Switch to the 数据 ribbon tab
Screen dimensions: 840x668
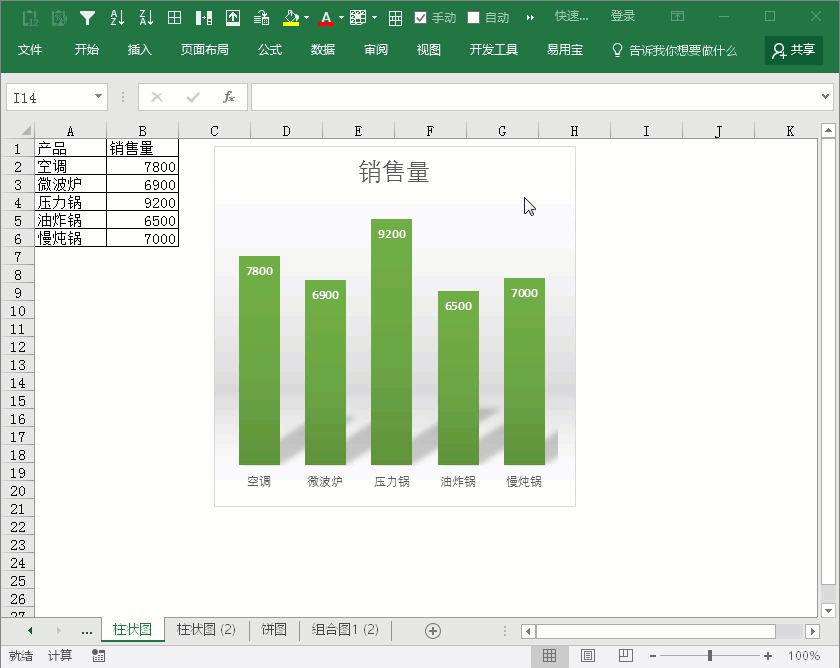tap(322, 49)
